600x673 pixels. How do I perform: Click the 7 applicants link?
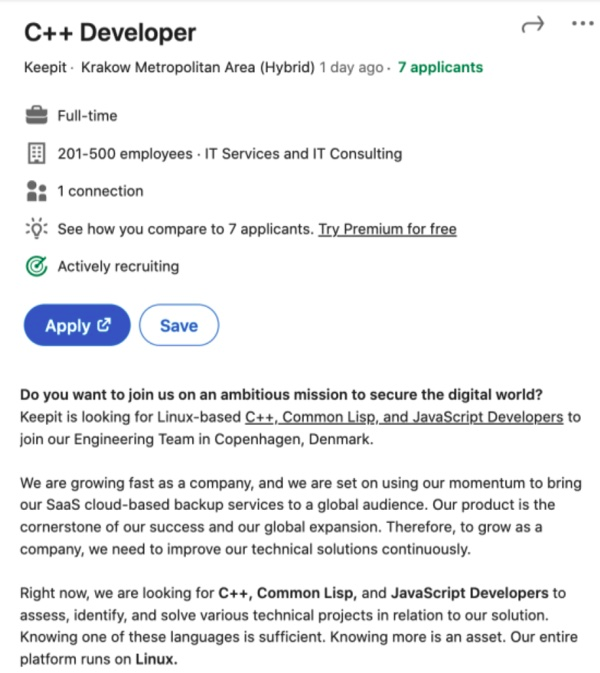click(x=440, y=68)
